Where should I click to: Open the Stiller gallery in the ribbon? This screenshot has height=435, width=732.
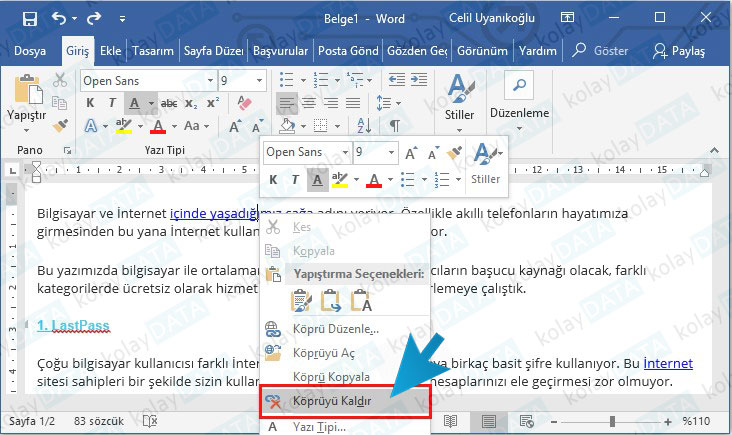tap(459, 103)
